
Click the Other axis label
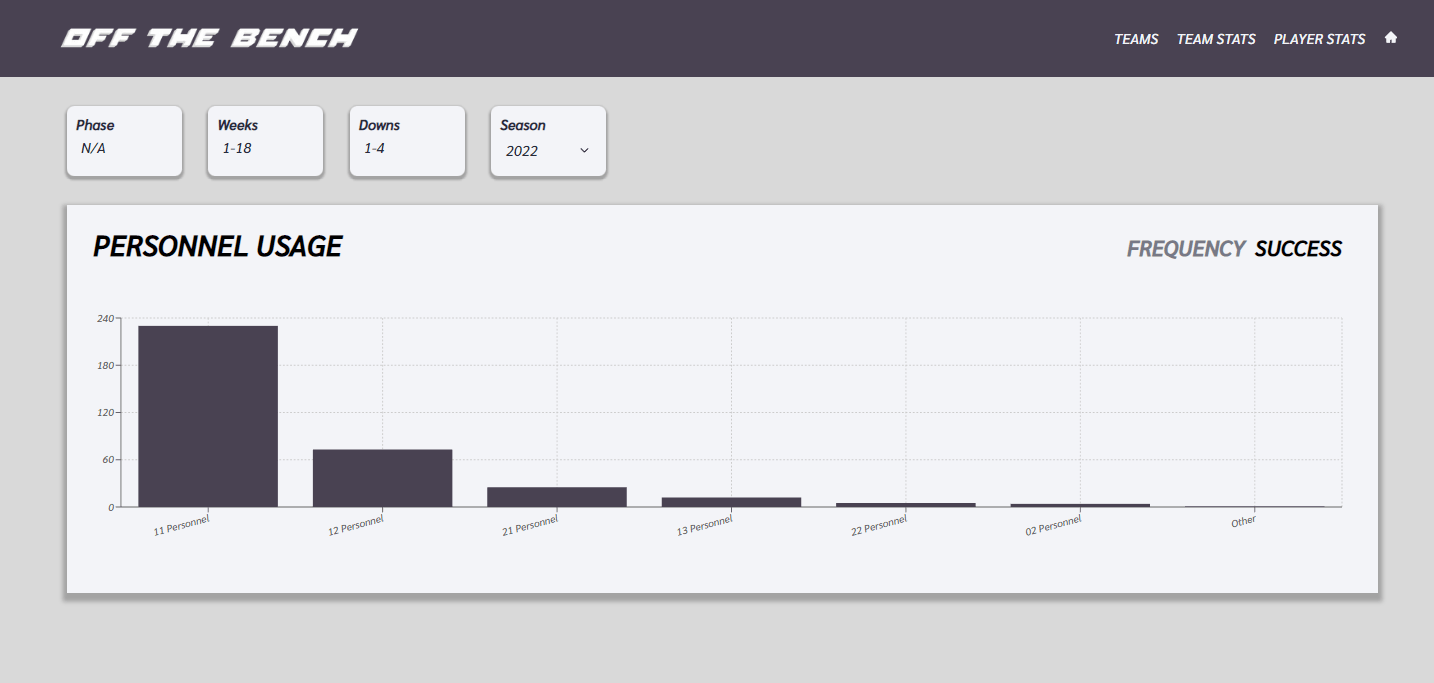(x=1243, y=521)
